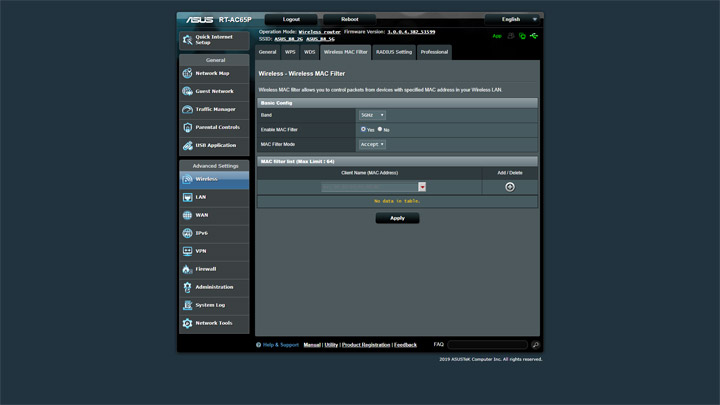Click the MAC address input field

tap(370, 187)
